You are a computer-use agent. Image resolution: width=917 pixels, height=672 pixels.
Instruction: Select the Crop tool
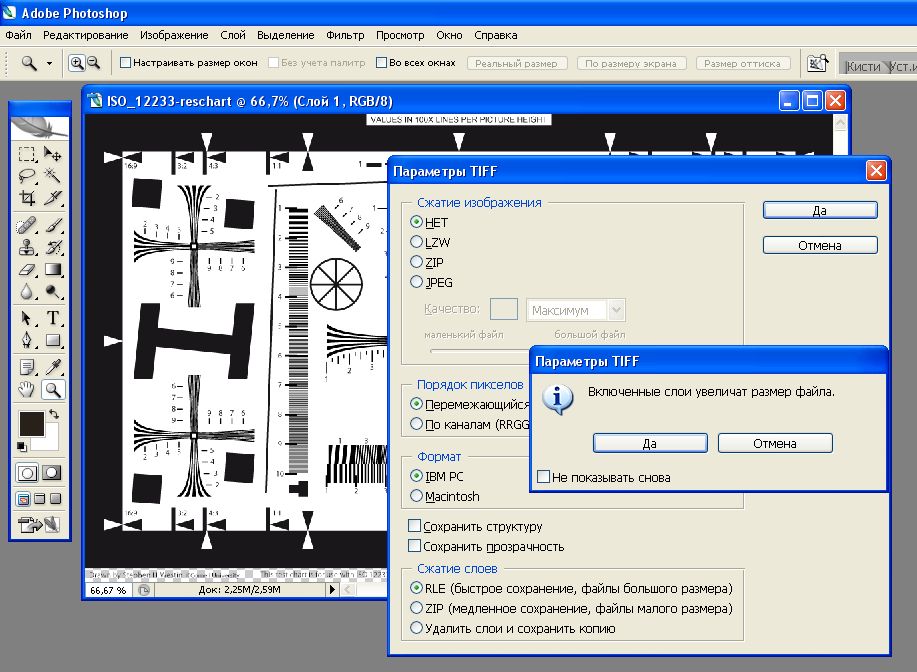point(27,198)
